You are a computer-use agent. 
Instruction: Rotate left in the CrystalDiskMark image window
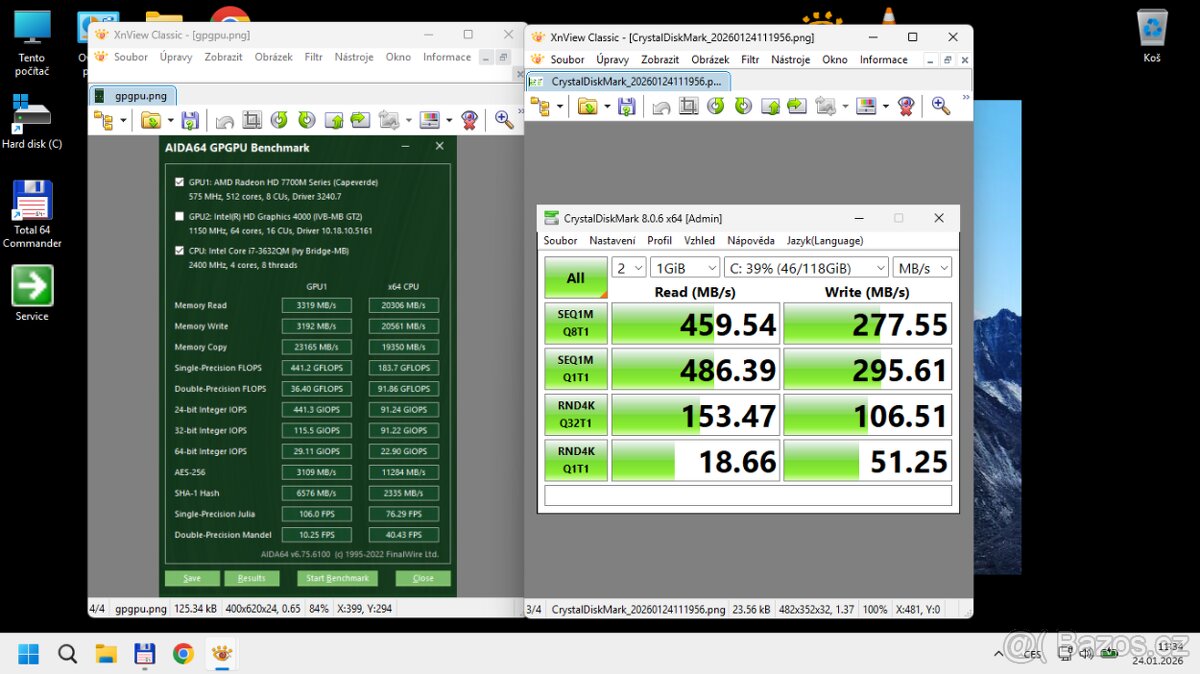(x=716, y=106)
